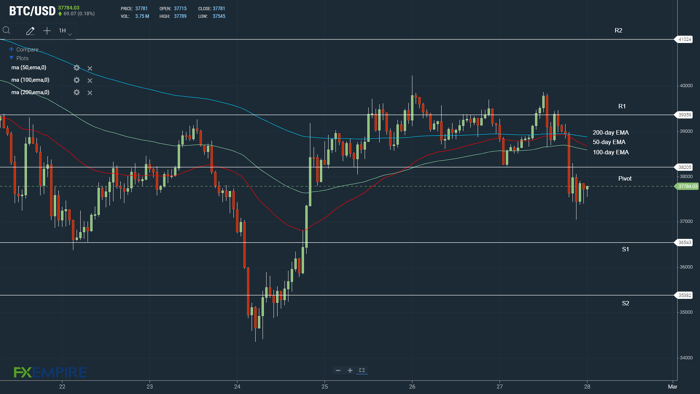Select the pencil drawing tool

[x=30, y=31]
